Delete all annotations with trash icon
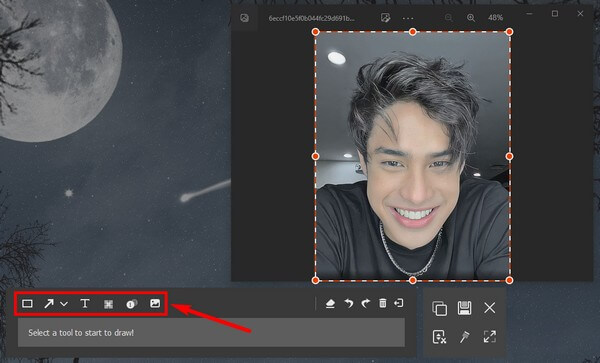Image resolution: width=600 pixels, height=363 pixels. [x=382, y=303]
